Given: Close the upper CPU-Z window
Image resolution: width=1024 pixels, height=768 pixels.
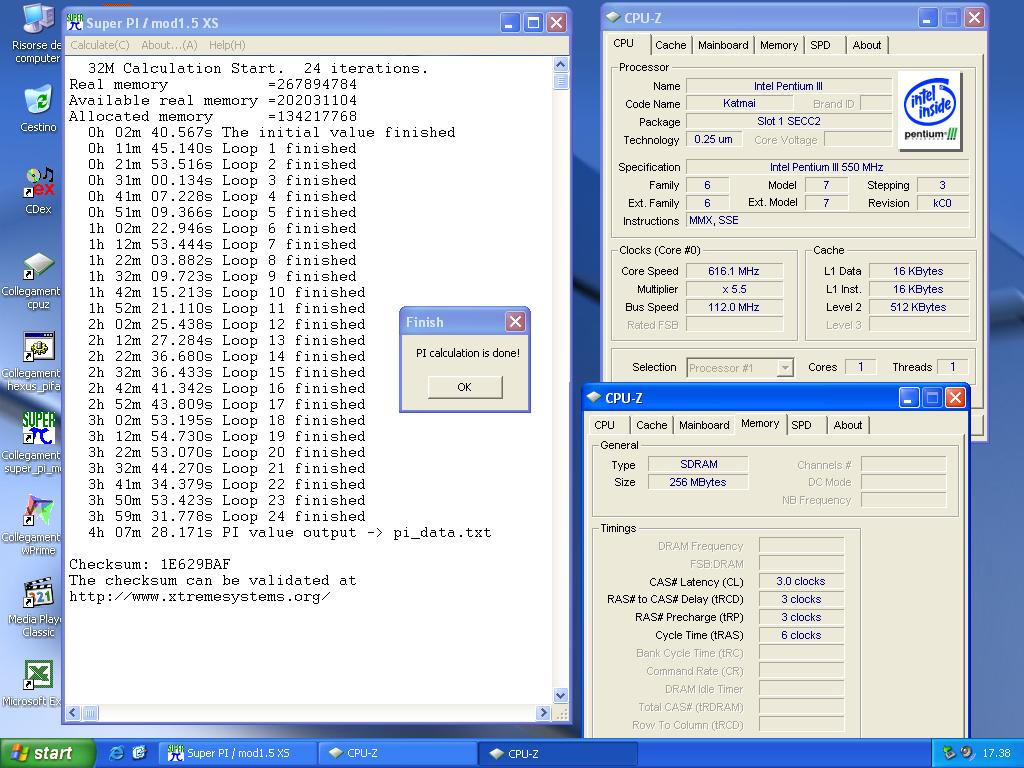Looking at the screenshot, I should [974, 18].
